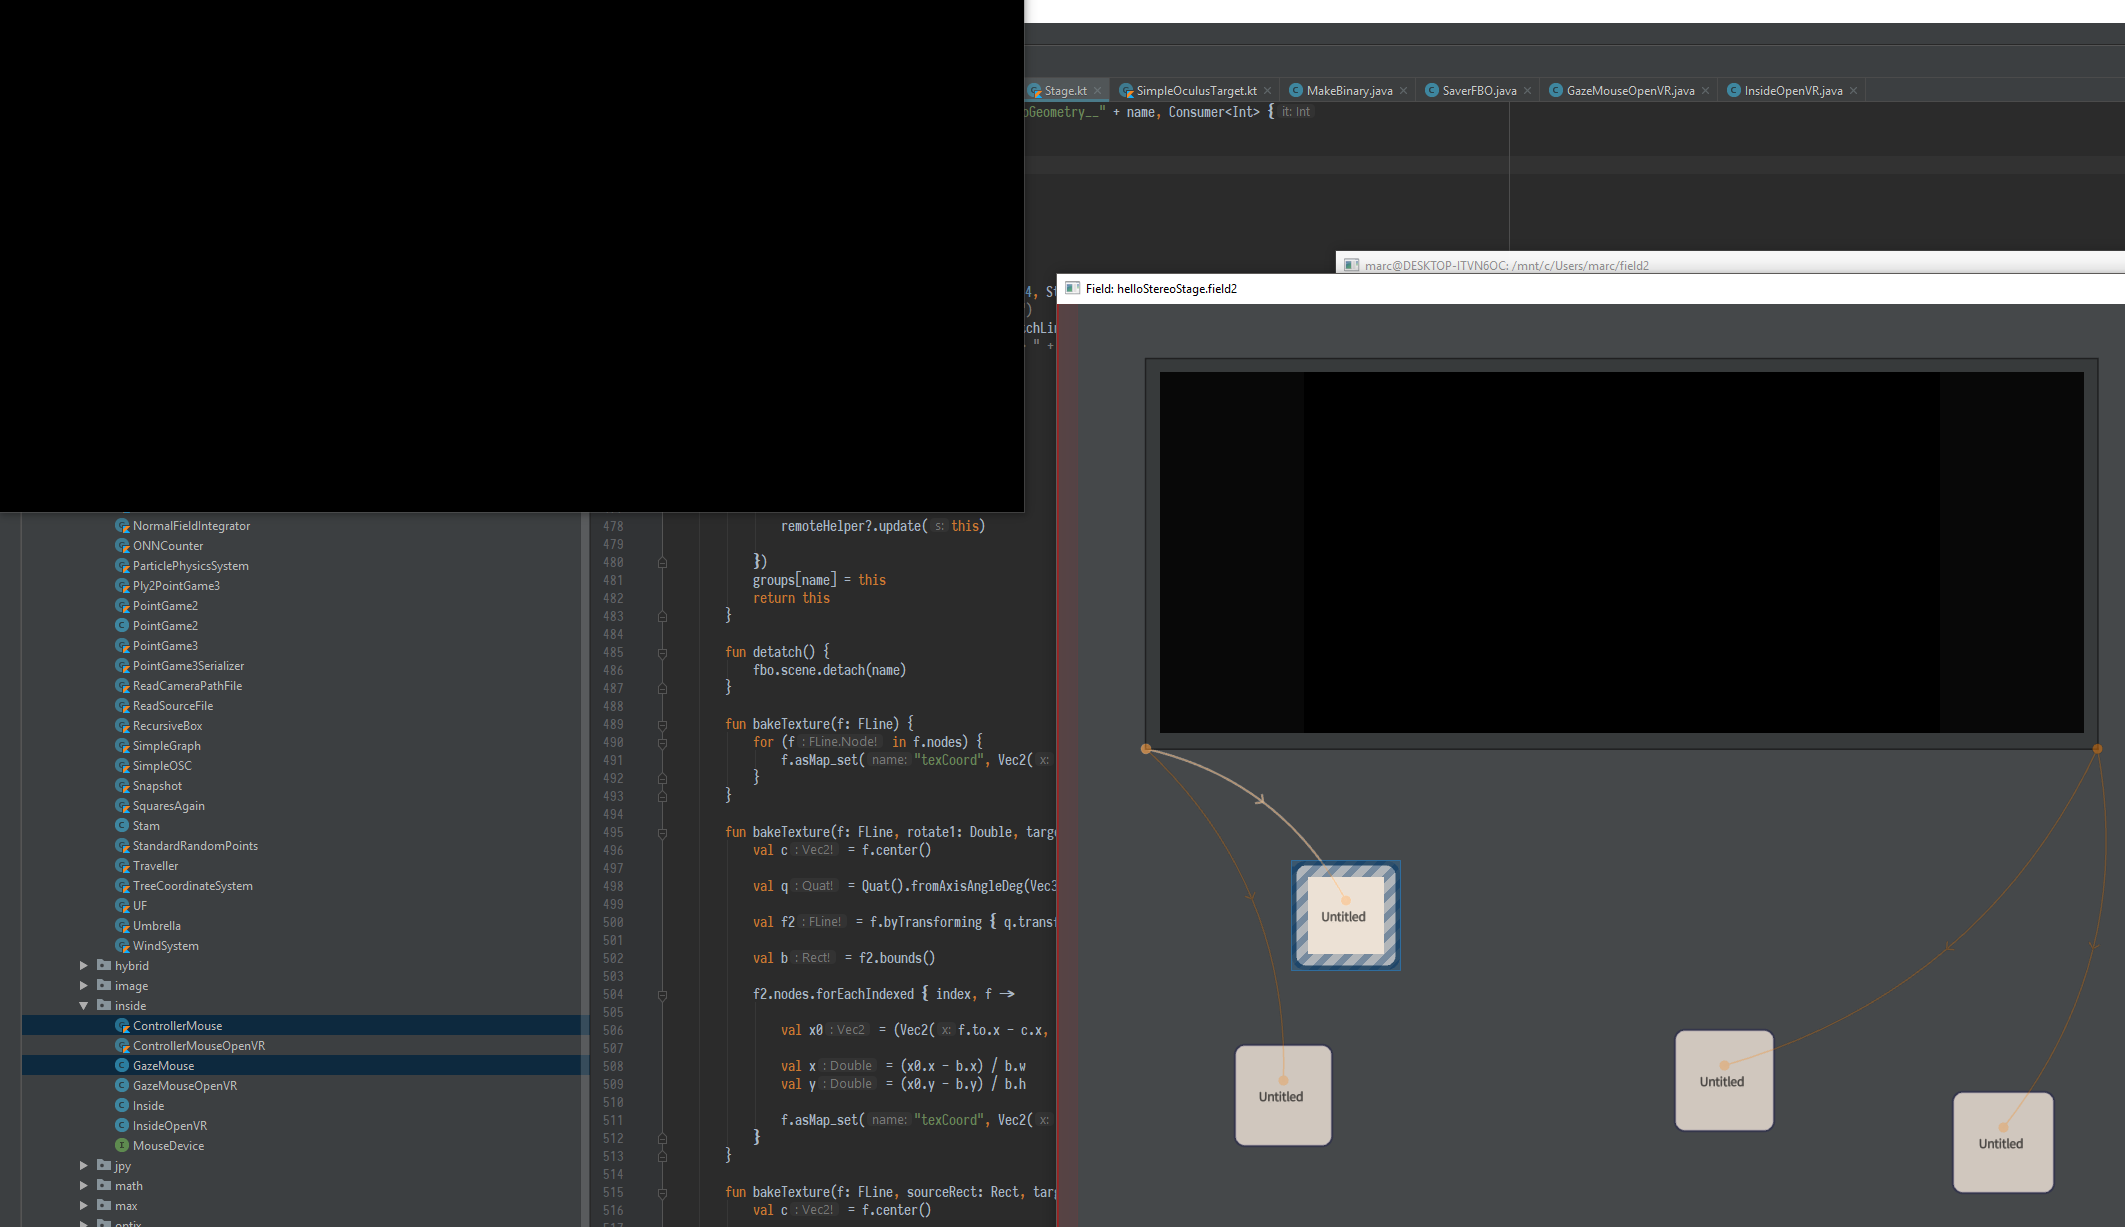The image size is (2125, 1227).
Task: Select the striped highlighted Untitled box in Field
Action: (x=1346, y=915)
